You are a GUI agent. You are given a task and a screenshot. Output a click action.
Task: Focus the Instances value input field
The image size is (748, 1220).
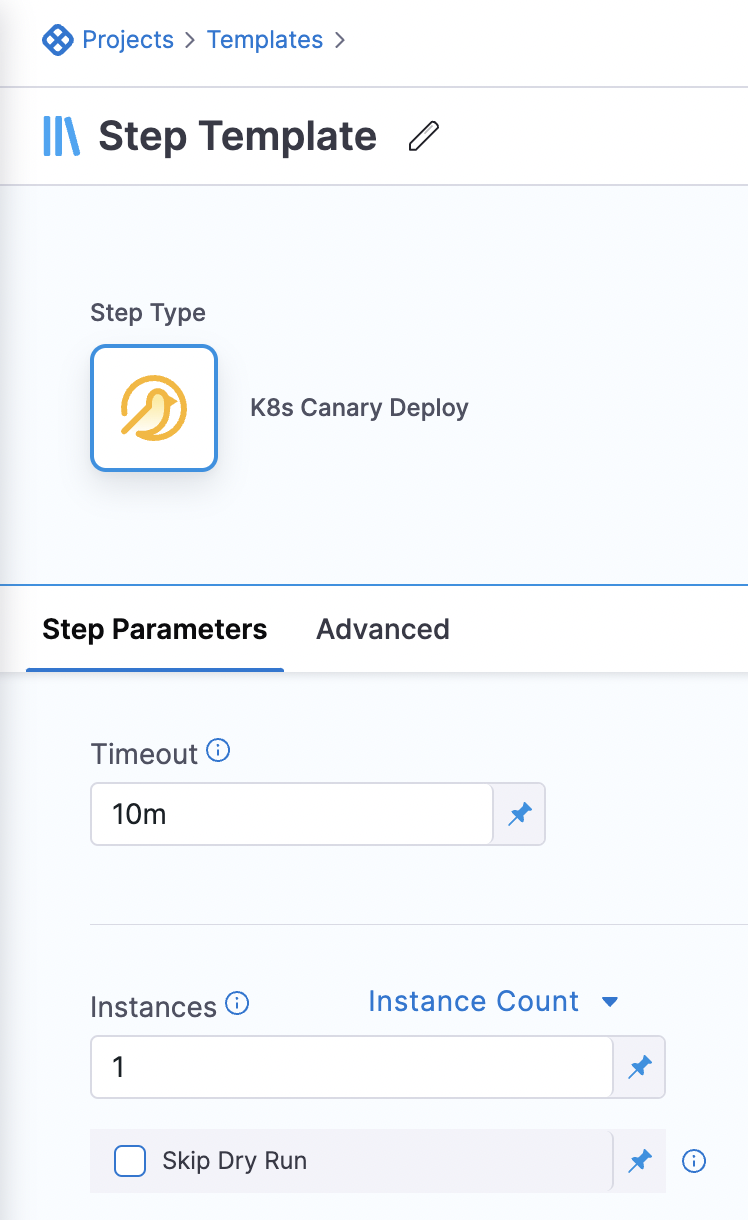click(x=351, y=1067)
